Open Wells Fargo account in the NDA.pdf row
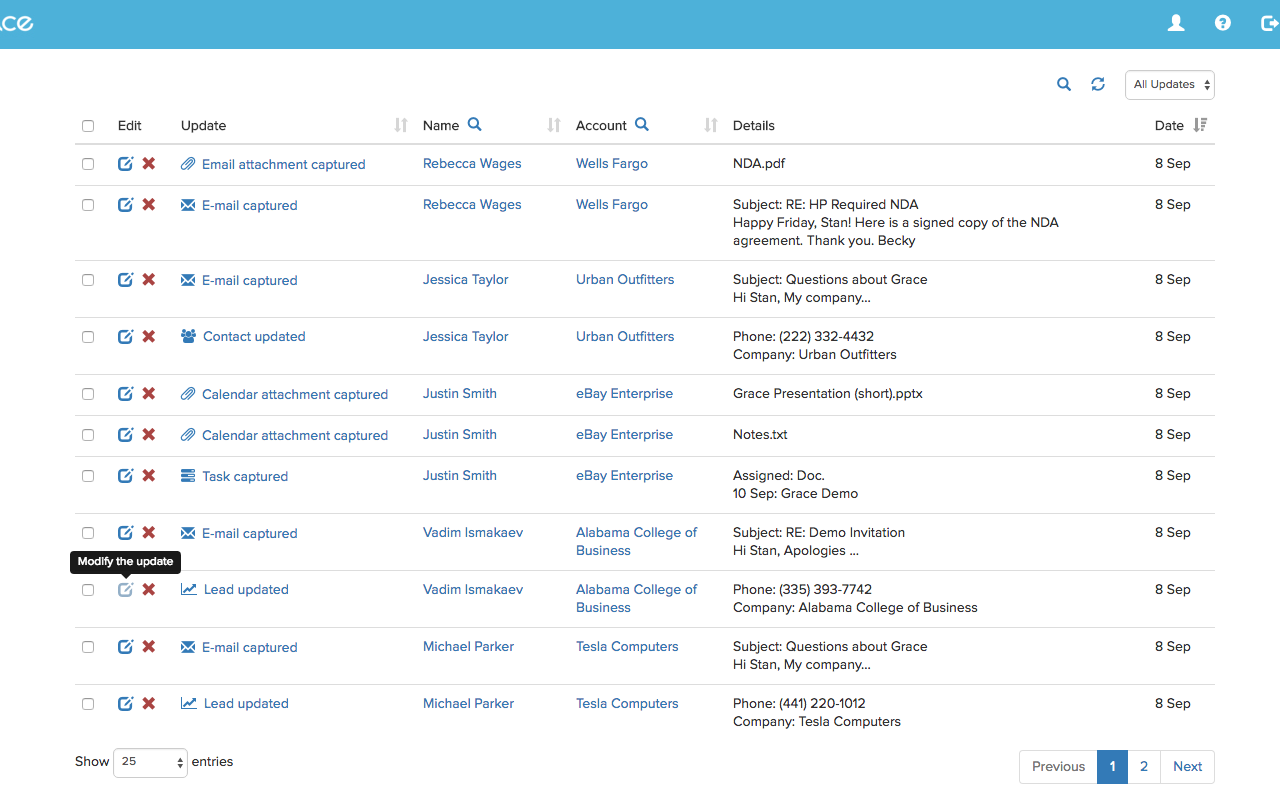Viewport: 1280px width, 800px height. (x=612, y=163)
